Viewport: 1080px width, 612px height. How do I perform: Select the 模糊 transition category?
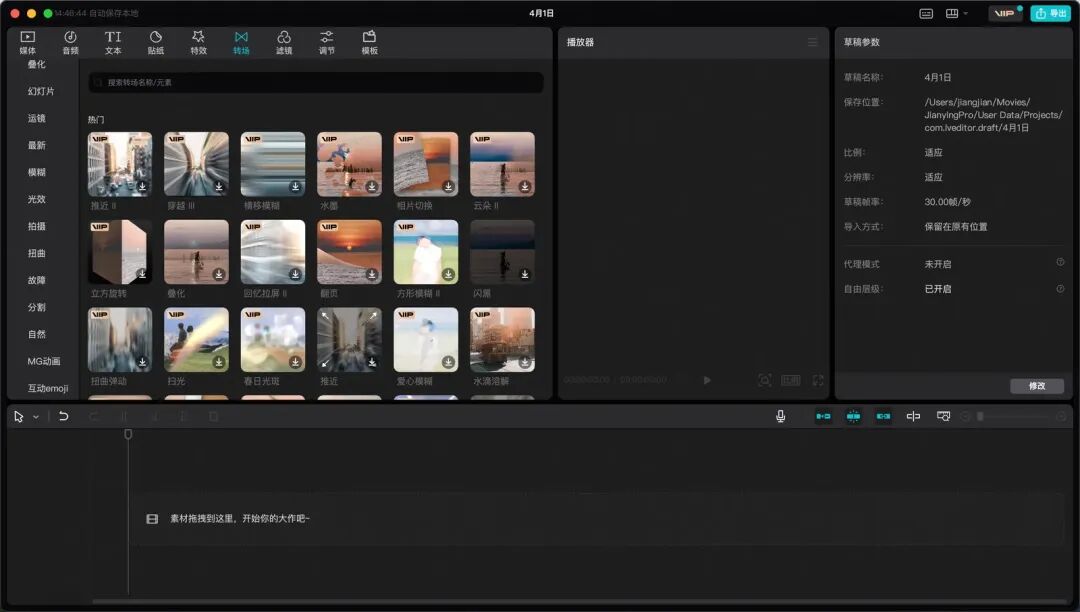[x=37, y=172]
